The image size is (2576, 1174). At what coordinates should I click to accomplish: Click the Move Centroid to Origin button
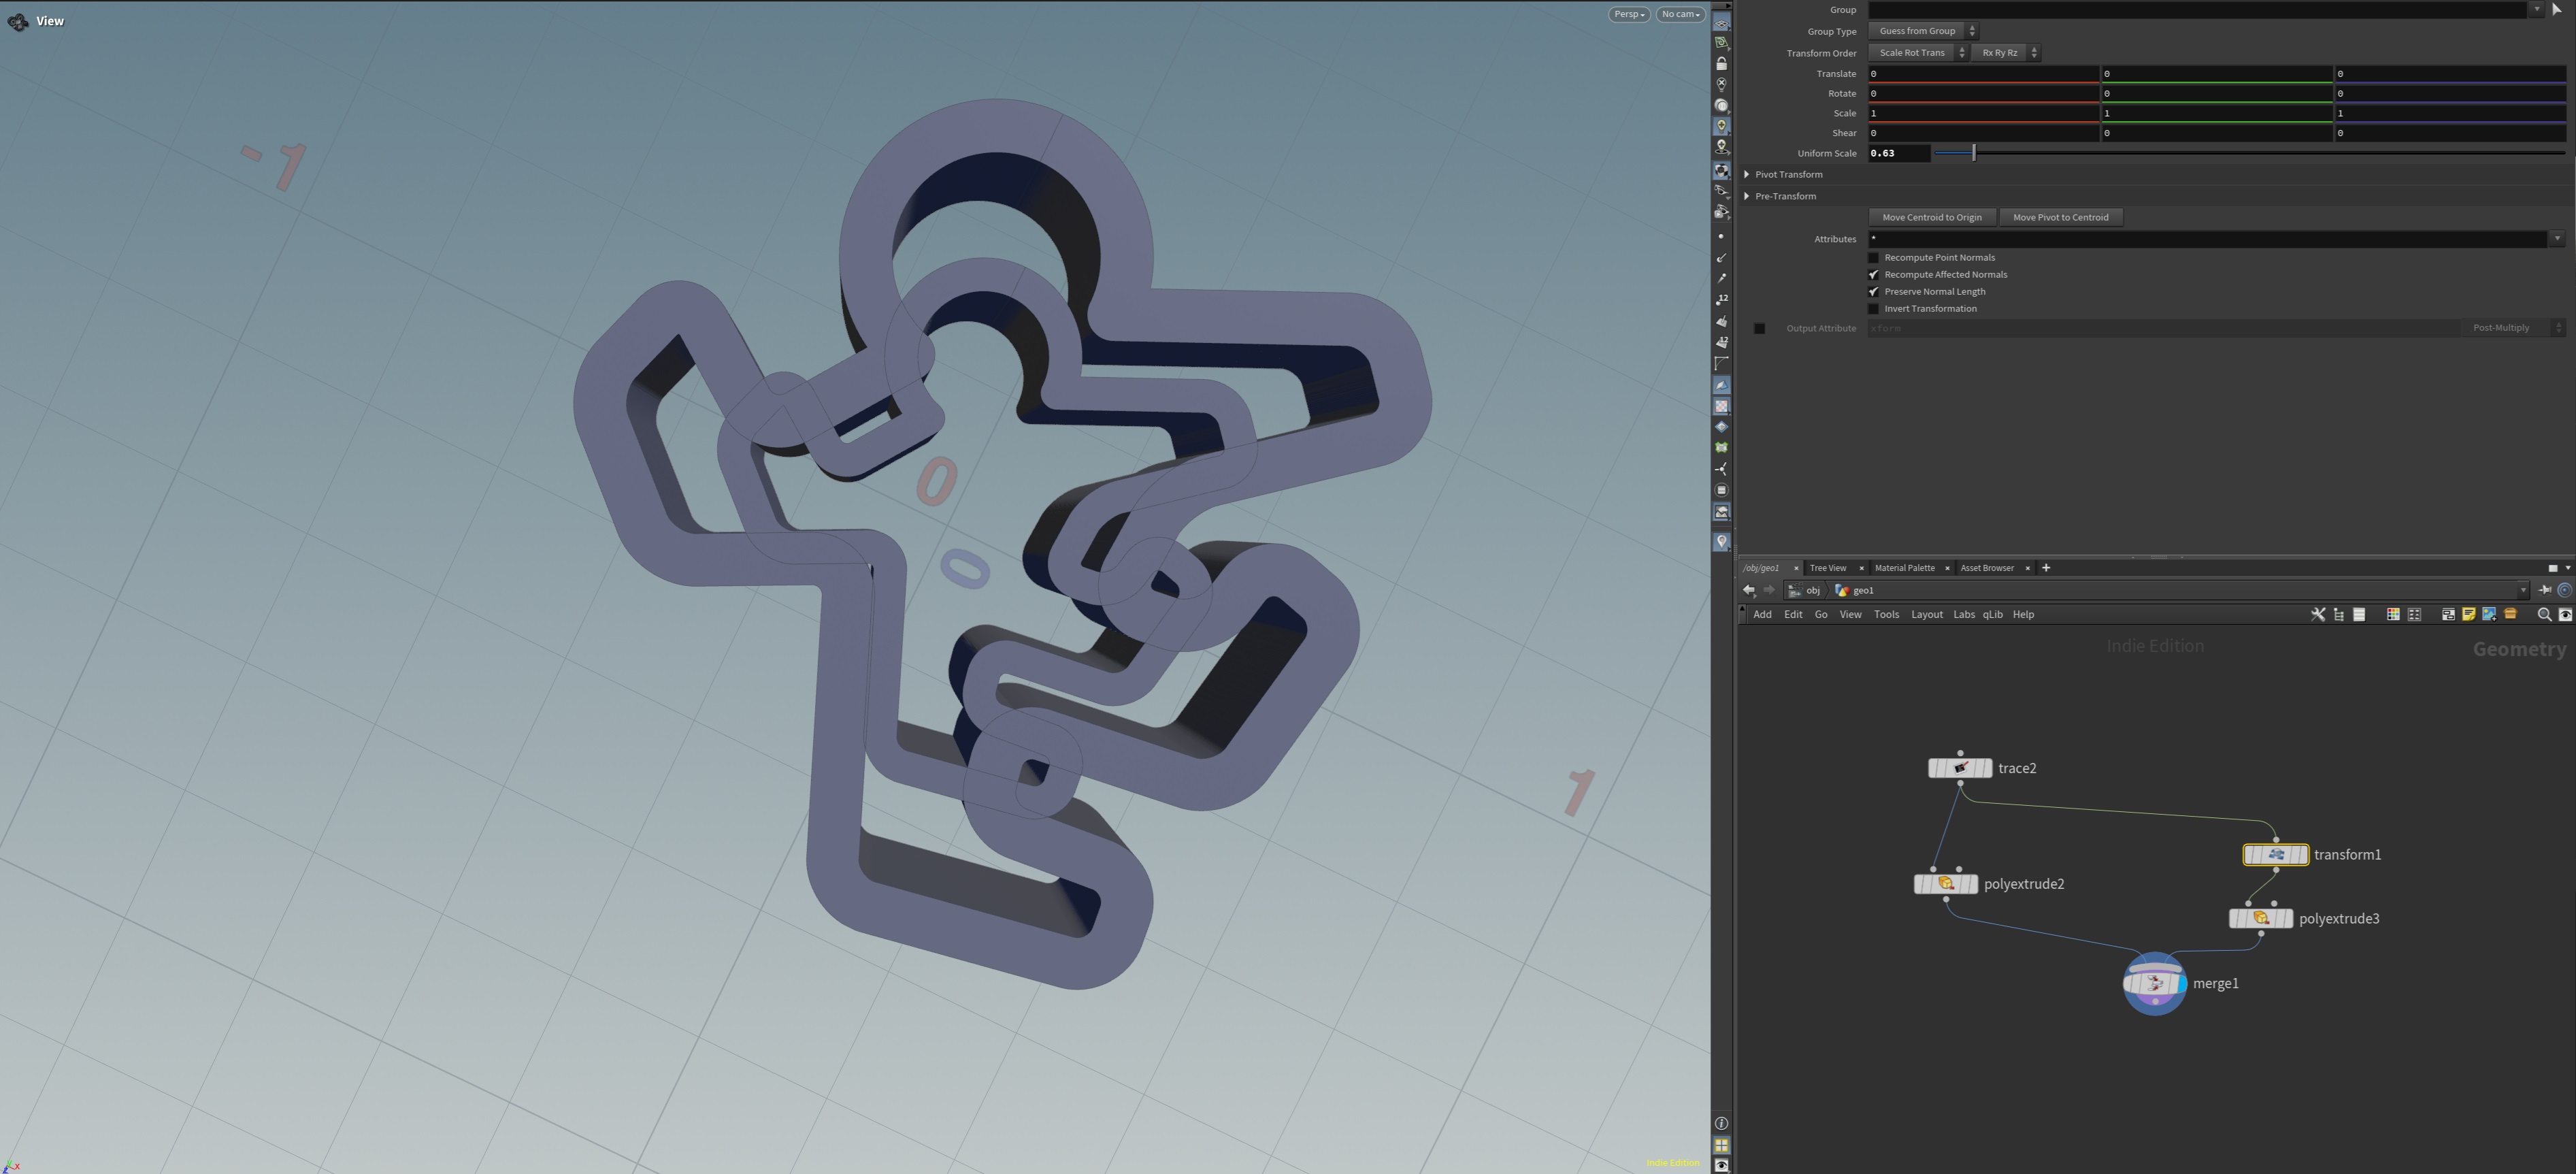coord(1931,217)
